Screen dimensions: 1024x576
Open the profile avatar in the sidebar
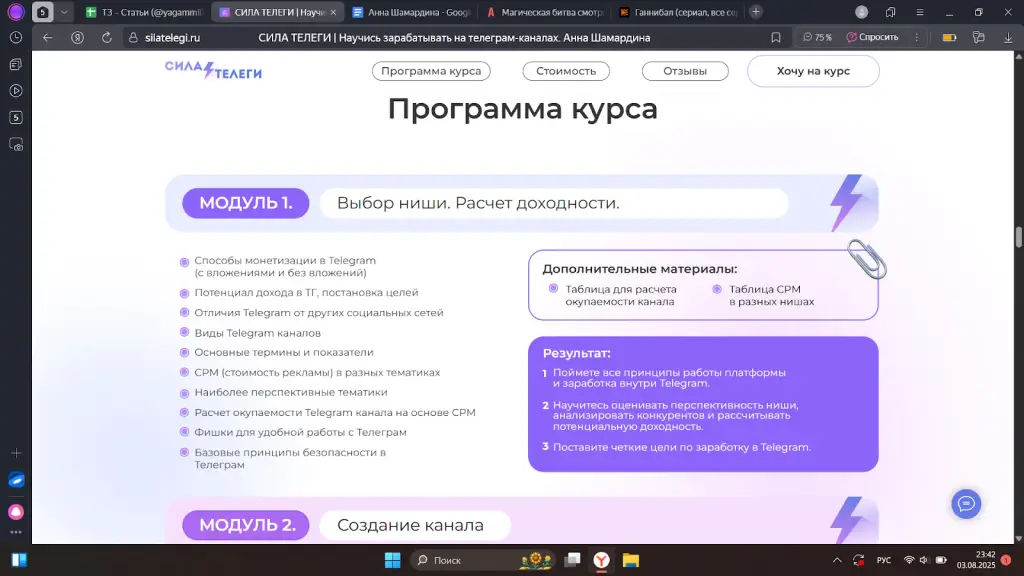pos(16,12)
